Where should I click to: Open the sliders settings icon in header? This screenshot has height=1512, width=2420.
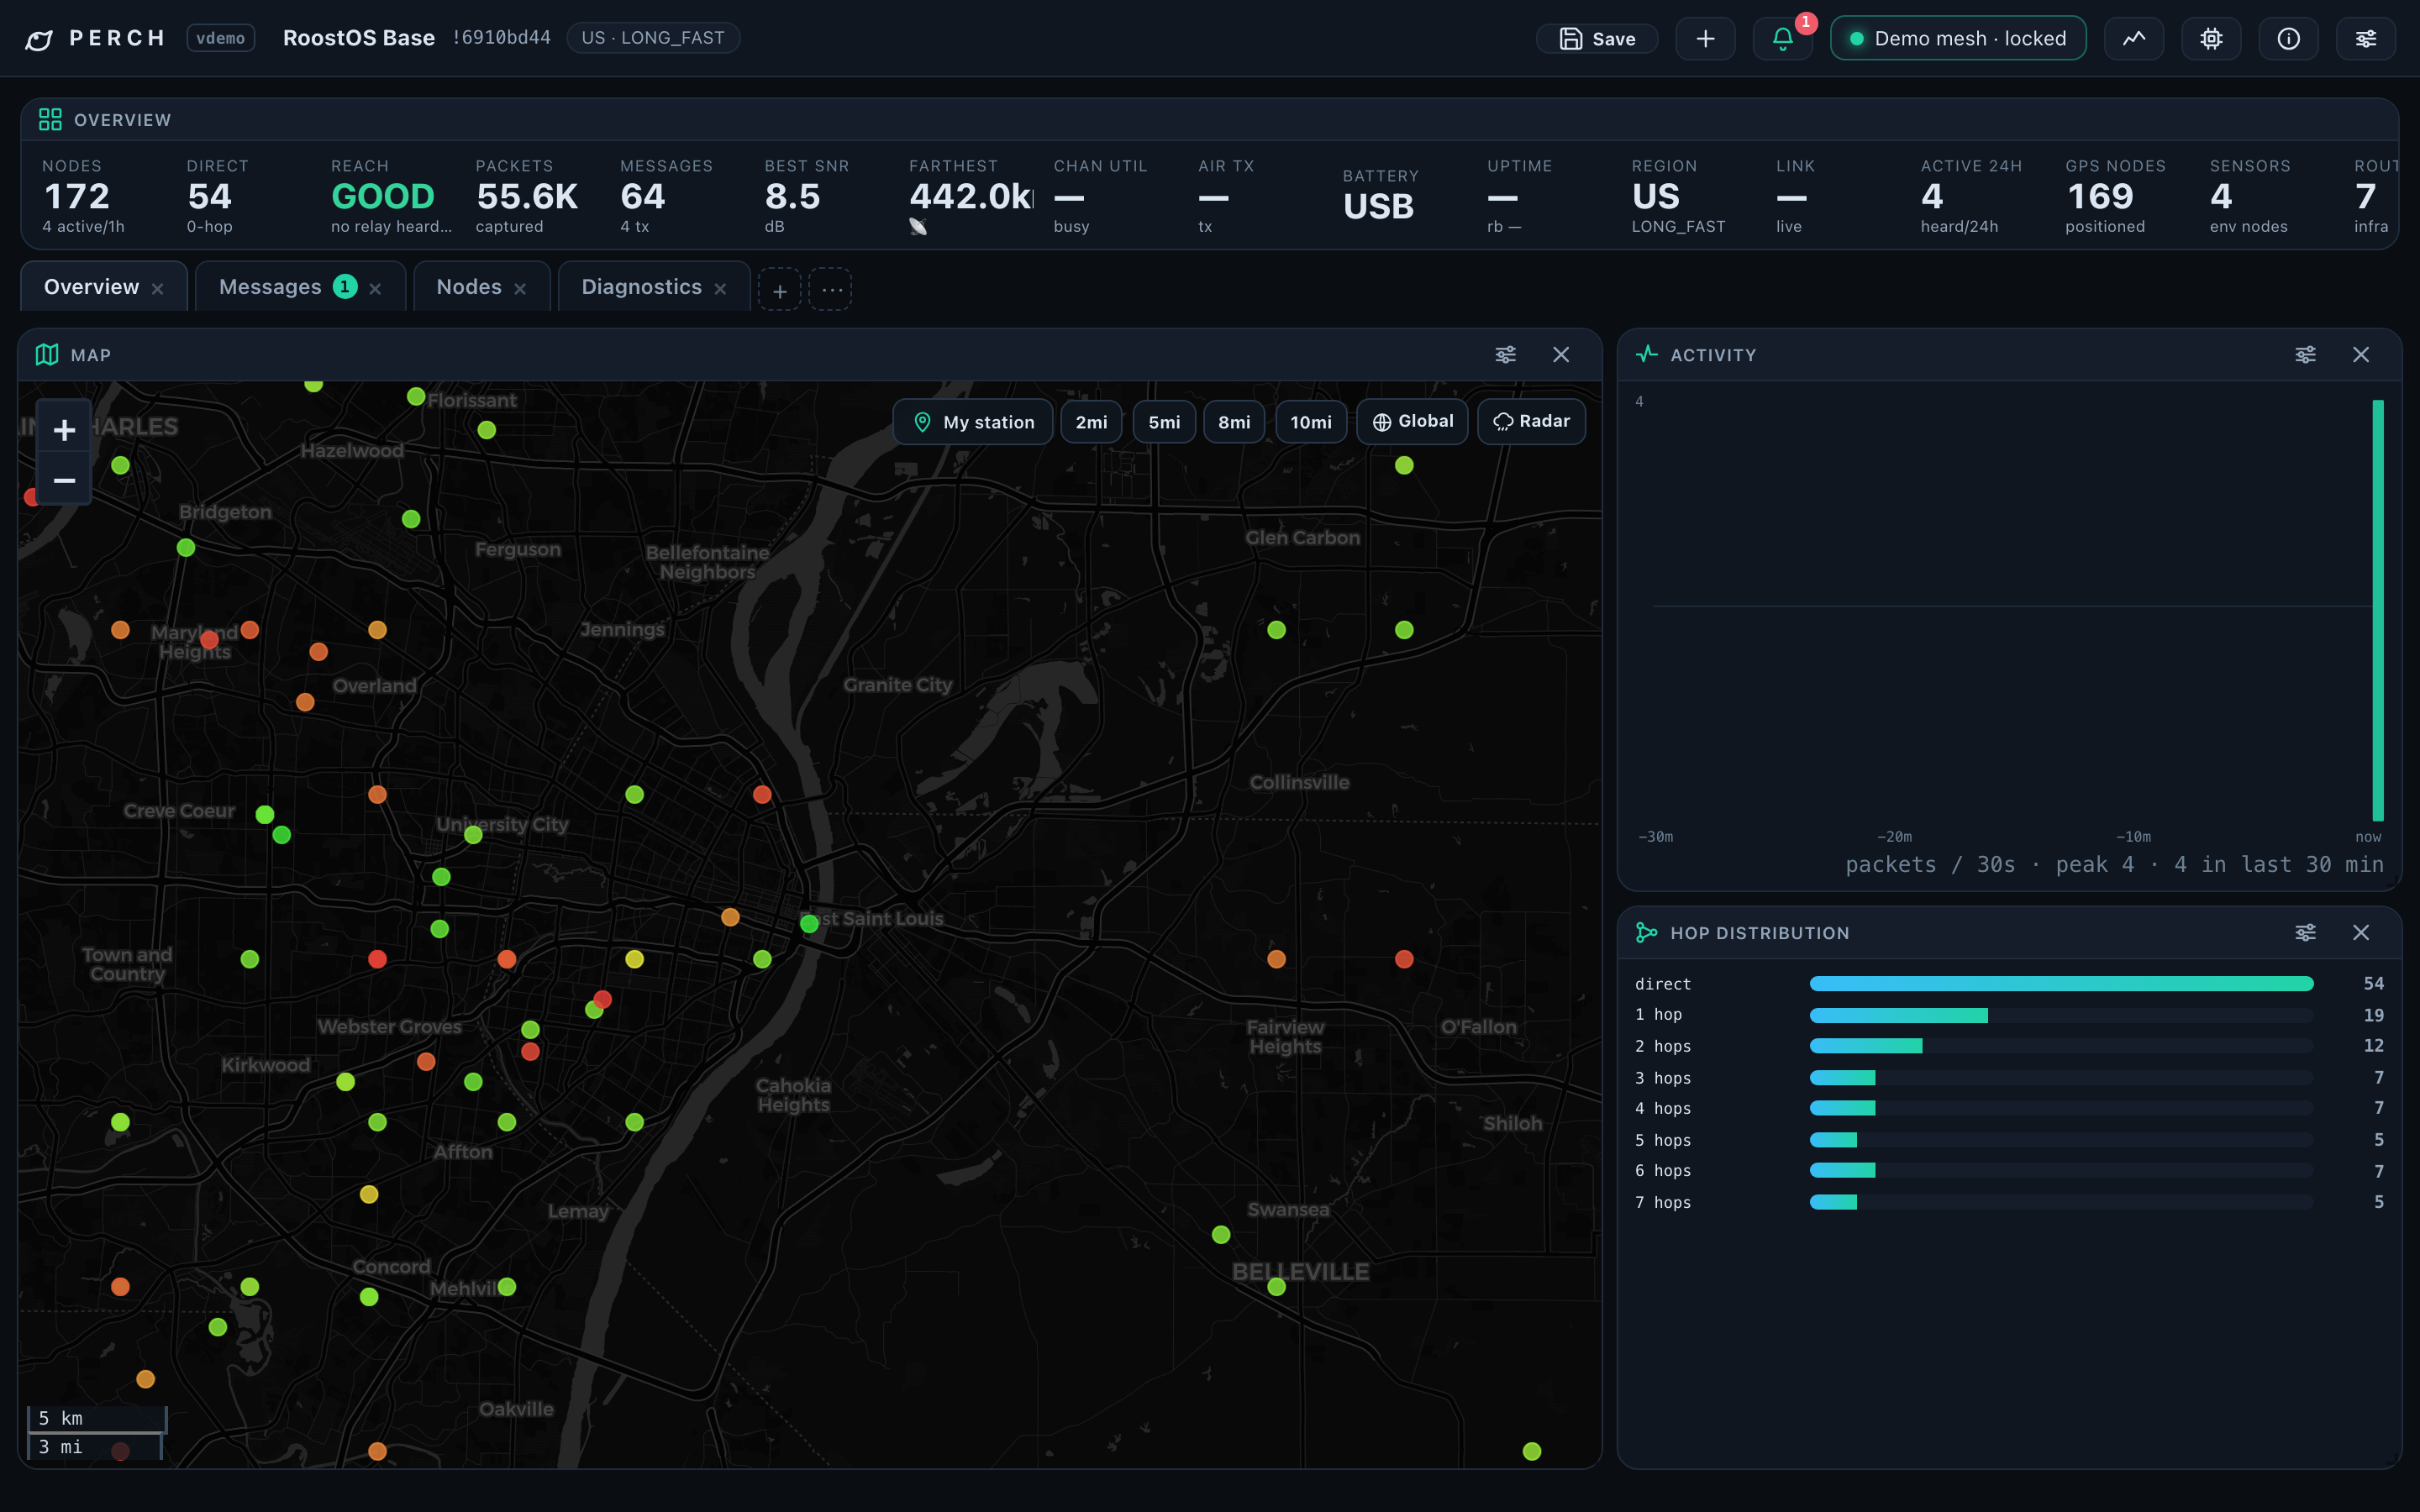pos(2365,39)
